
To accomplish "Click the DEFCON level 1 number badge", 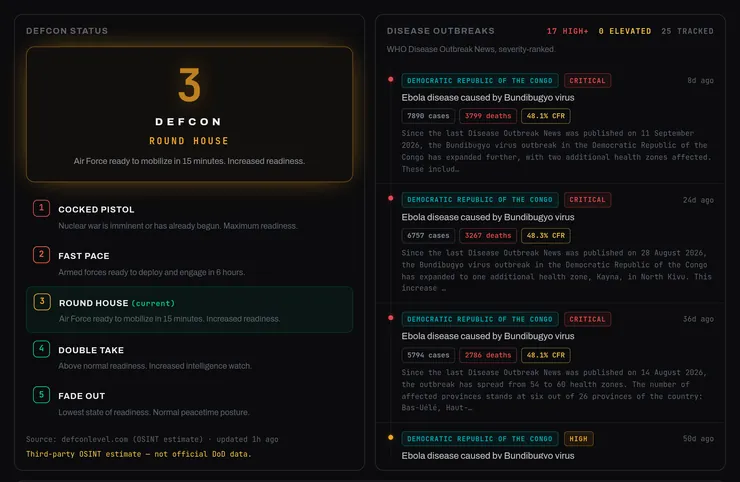I will 42,208.
